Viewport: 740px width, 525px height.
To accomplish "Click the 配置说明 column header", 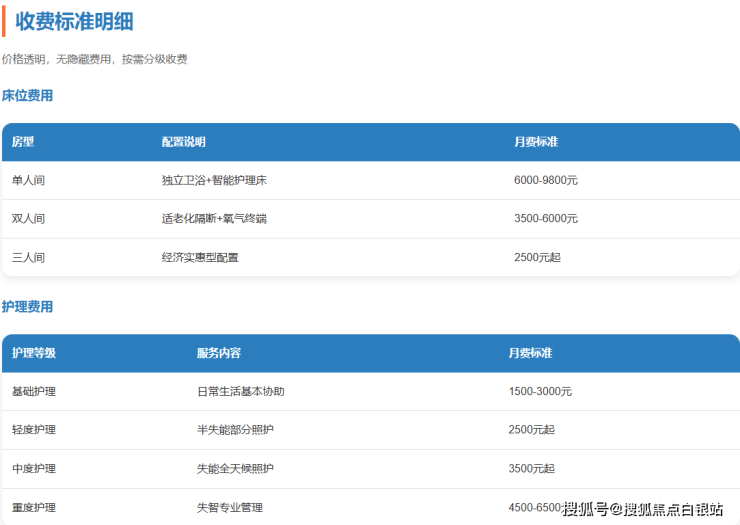I will click(x=183, y=142).
